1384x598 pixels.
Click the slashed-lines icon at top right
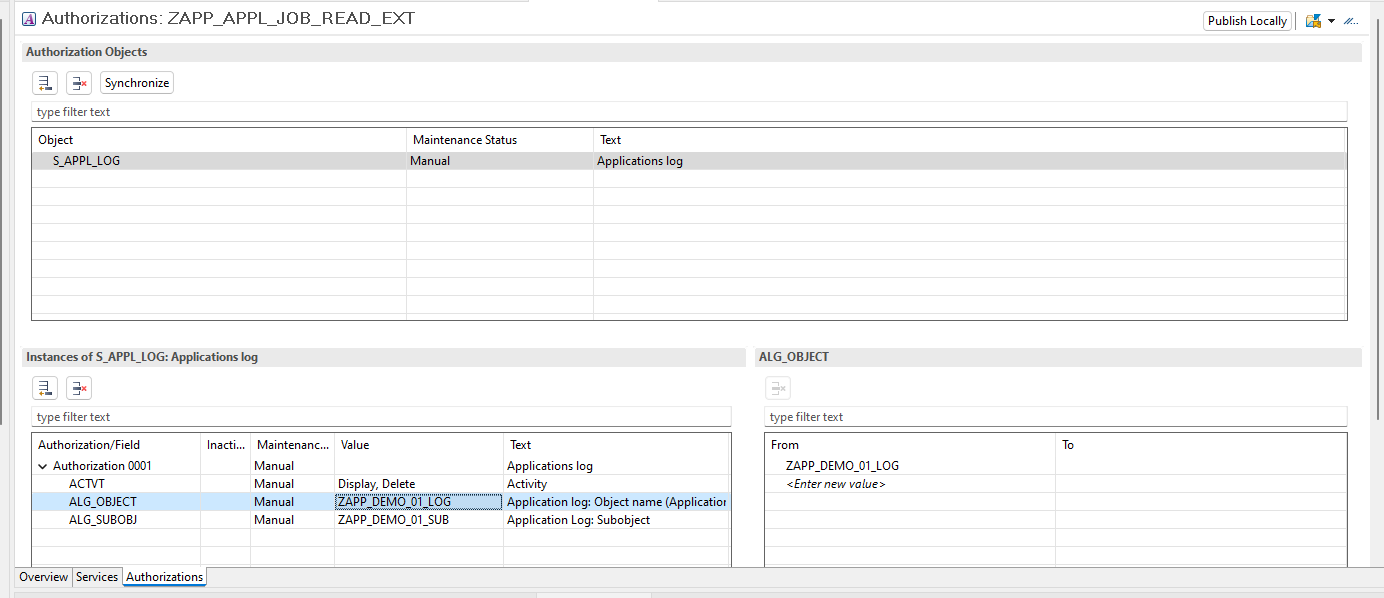click(1351, 21)
